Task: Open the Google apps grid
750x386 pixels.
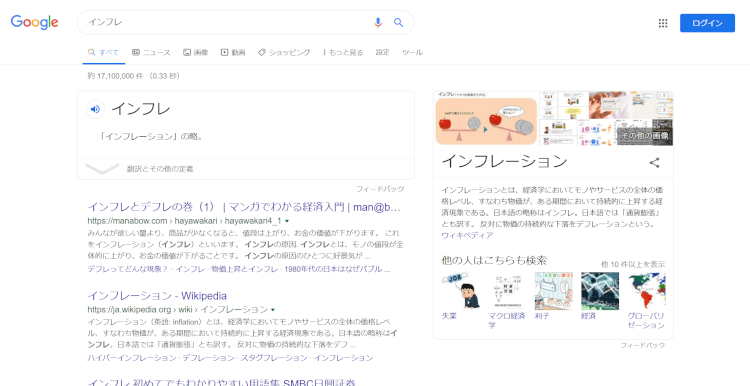Action: tap(663, 23)
